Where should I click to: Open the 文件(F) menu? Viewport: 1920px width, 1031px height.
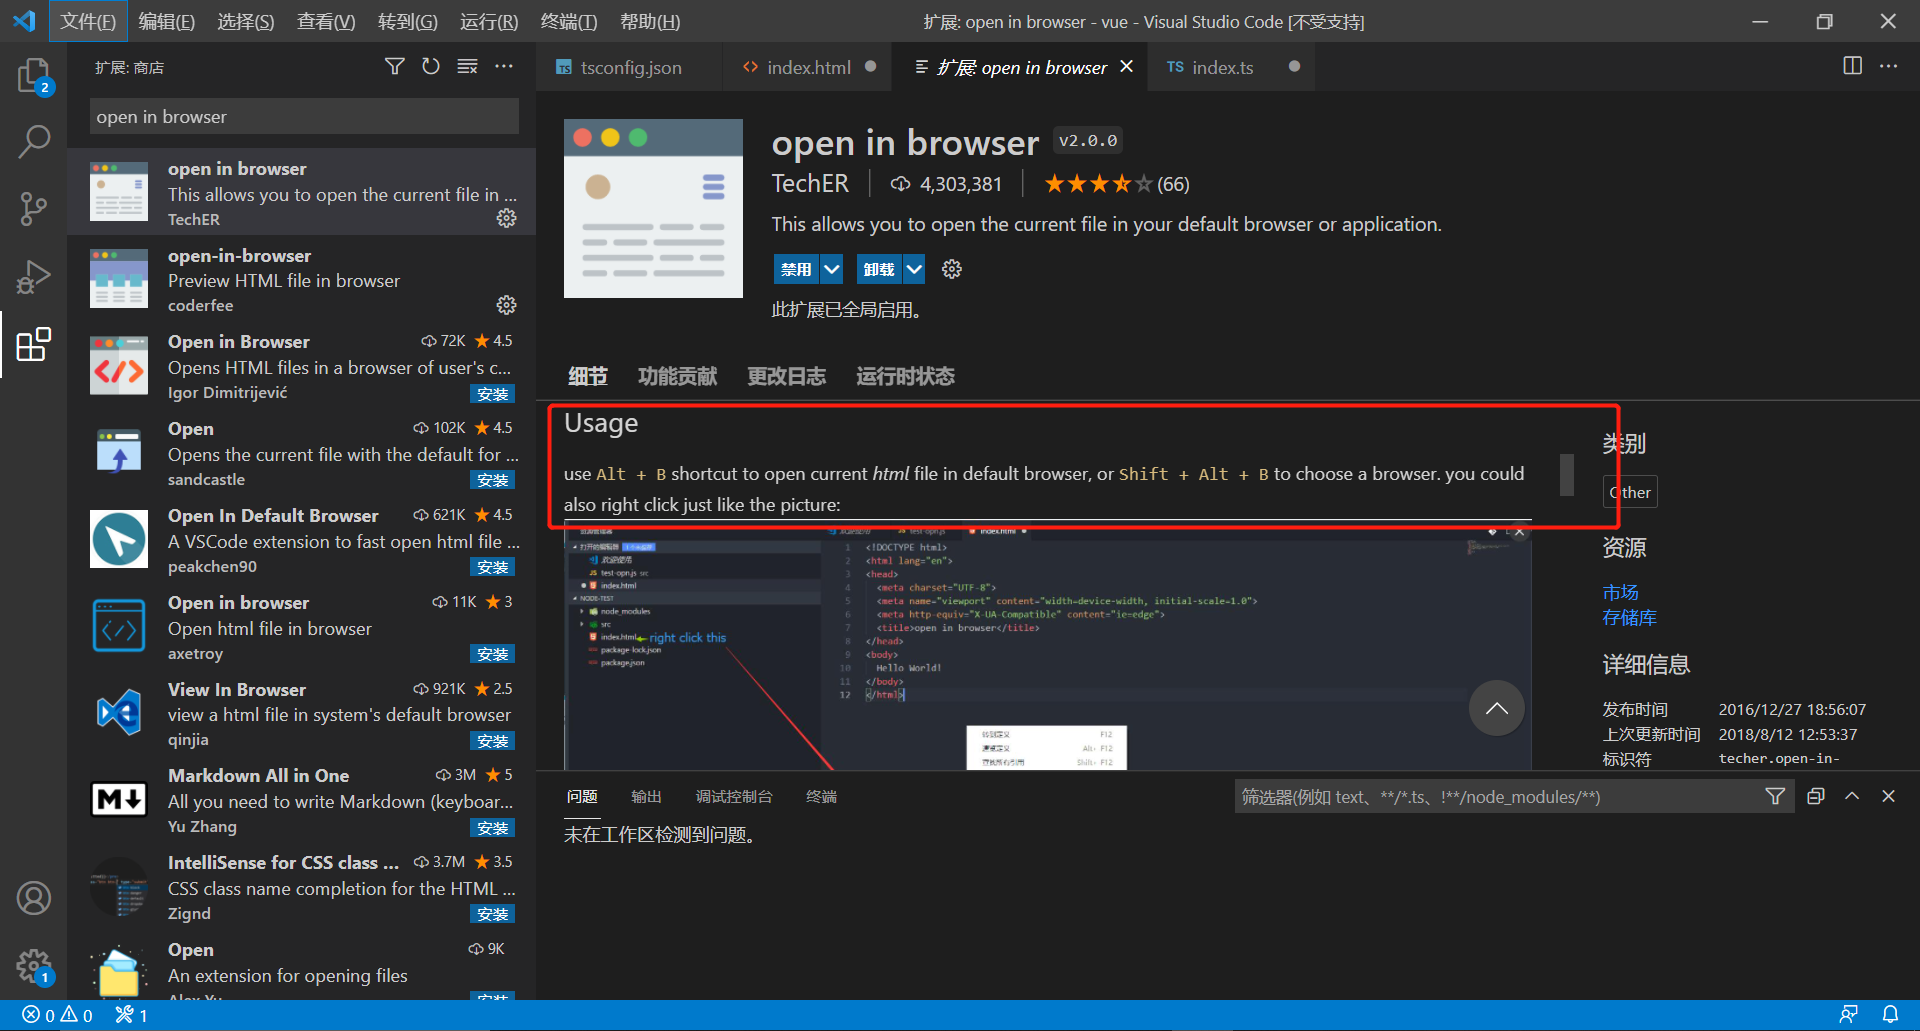(x=88, y=21)
